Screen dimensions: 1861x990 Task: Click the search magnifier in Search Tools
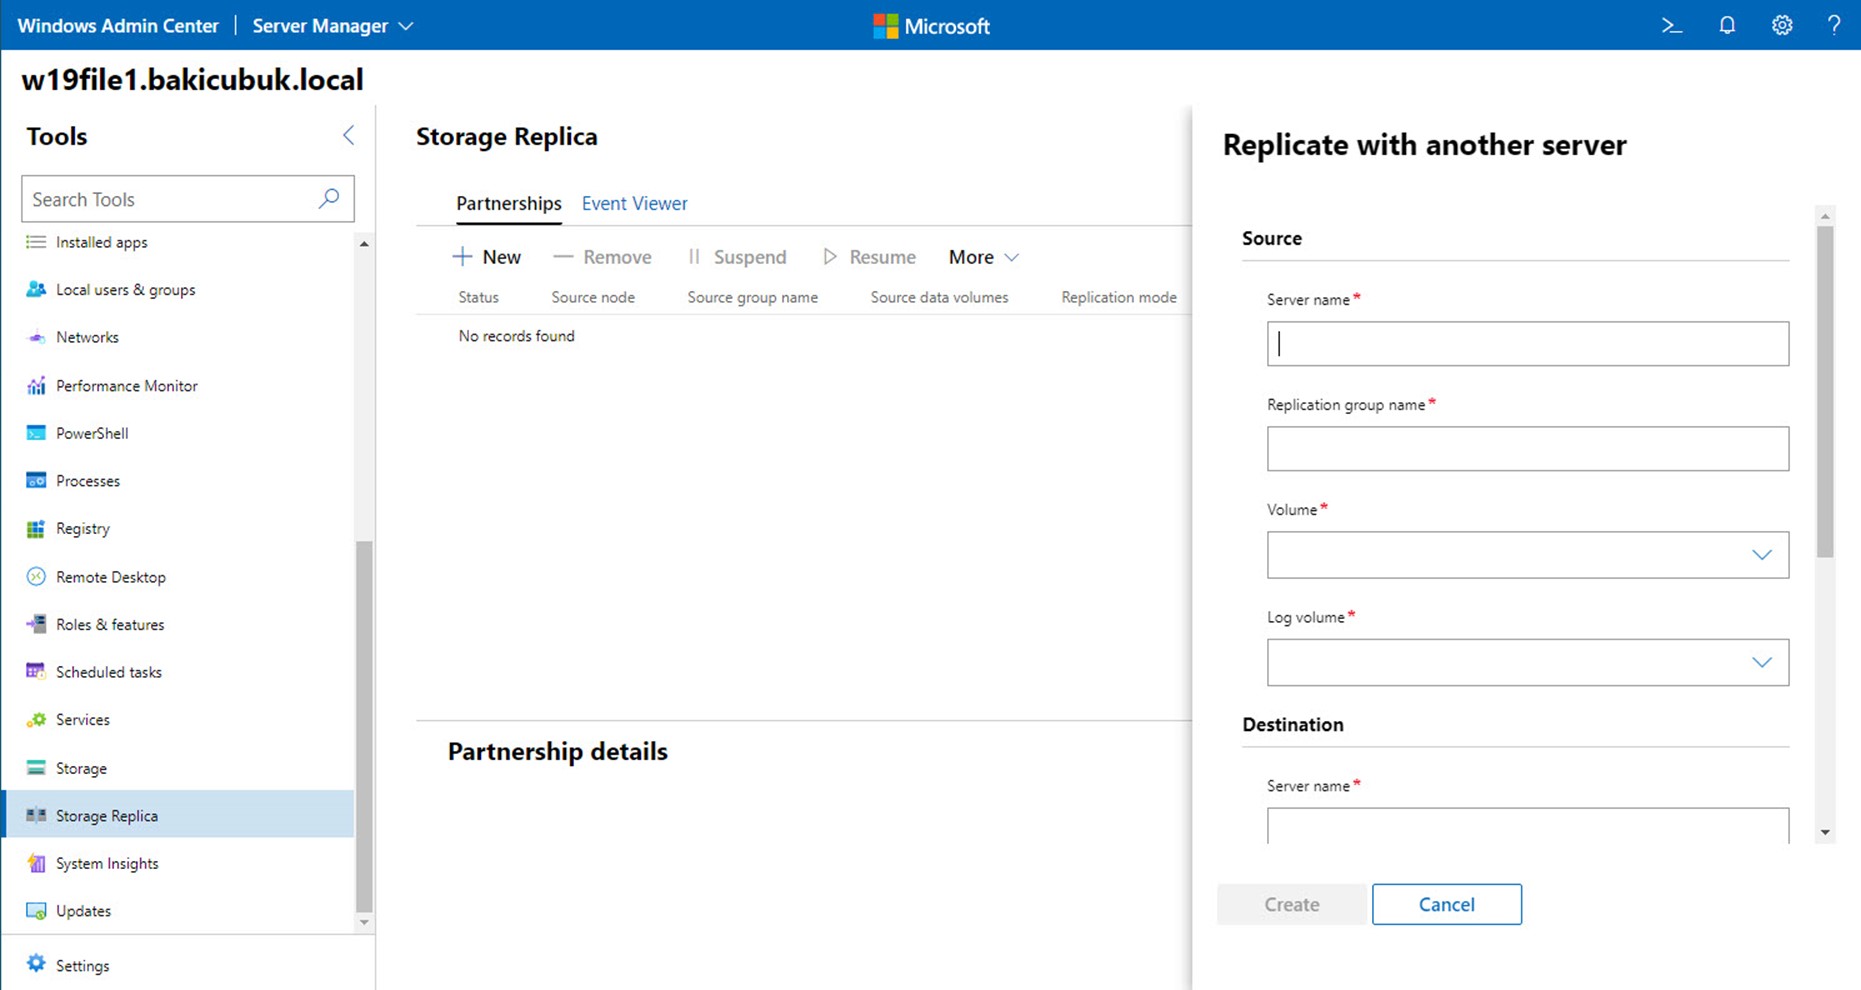328,198
